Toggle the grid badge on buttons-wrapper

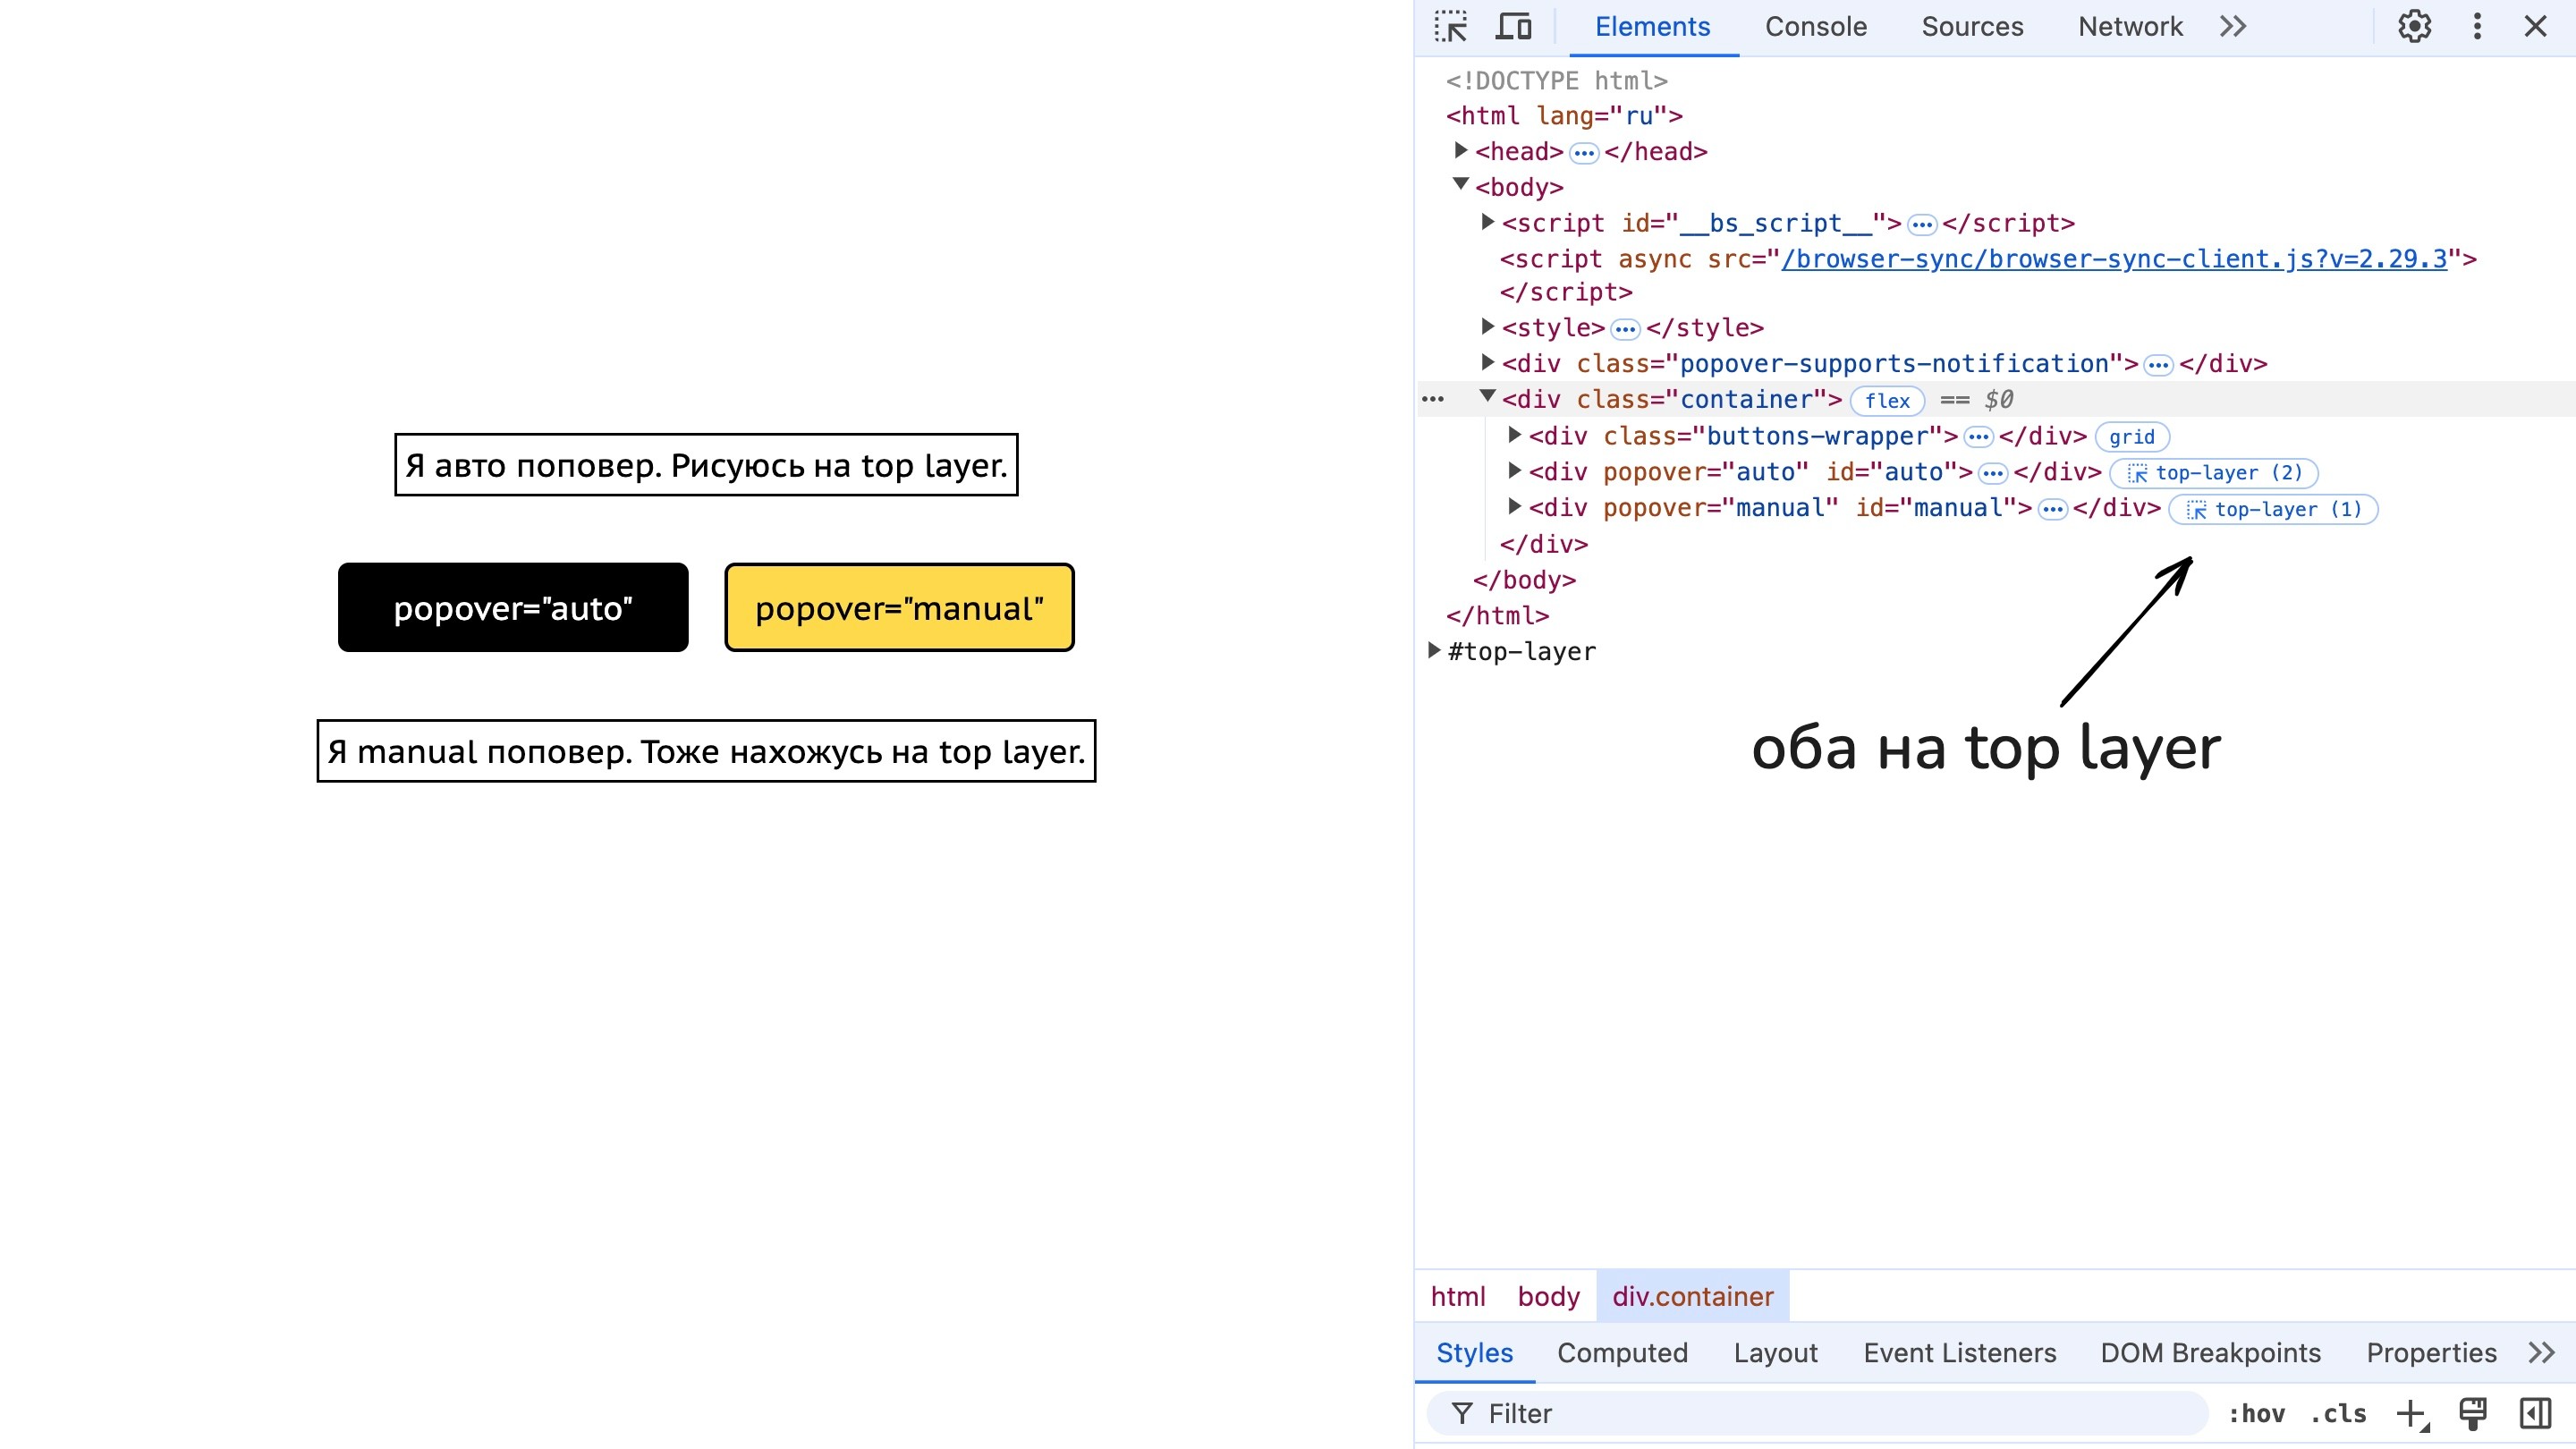tap(2131, 437)
